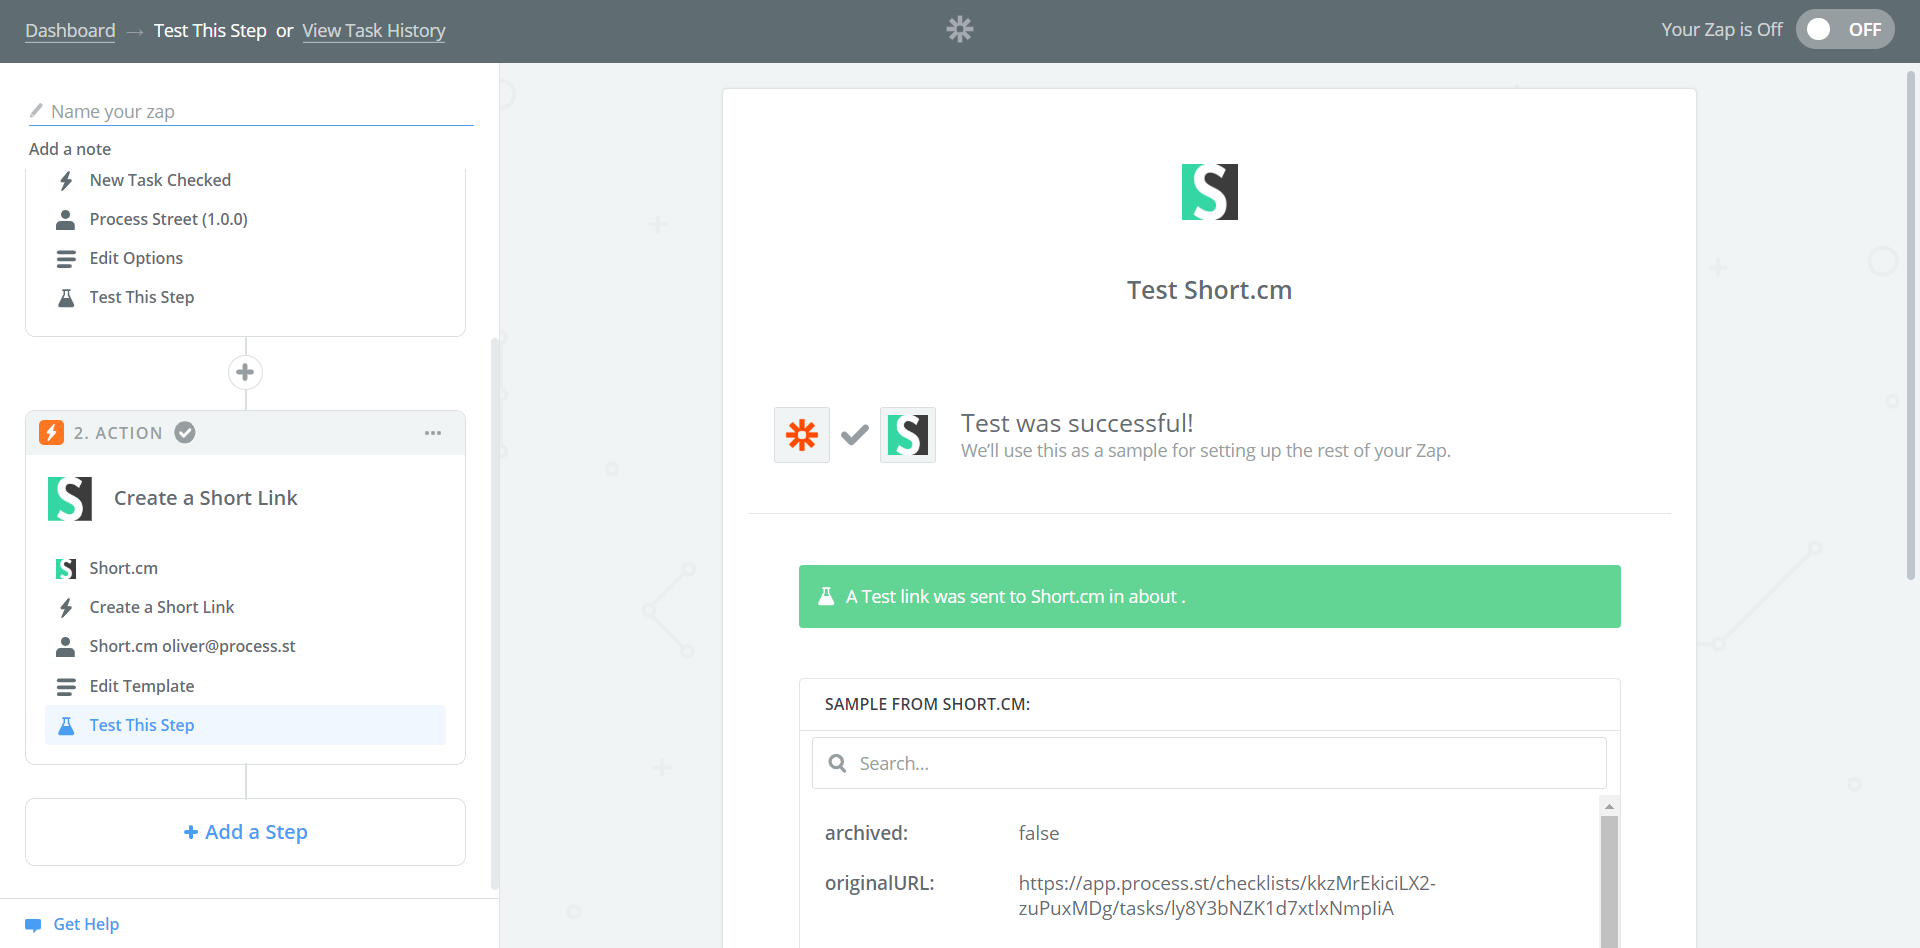1920x948 pixels.
Task: Click the lightning icon beside New Task Checked
Action: (66, 180)
